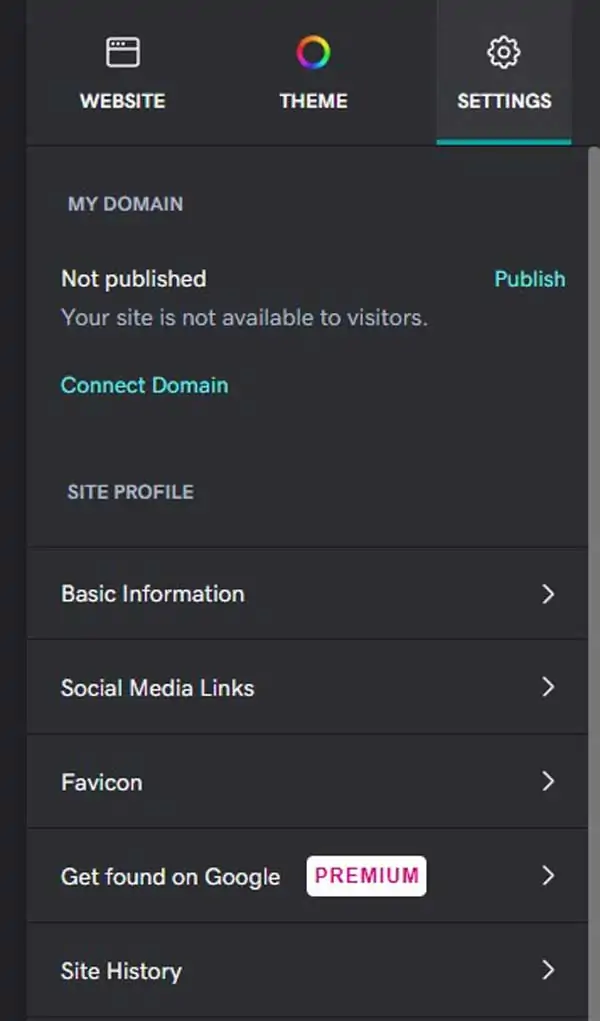The width and height of the screenshot is (600, 1021).
Task: Open the Connect Domain link
Action: (x=144, y=385)
